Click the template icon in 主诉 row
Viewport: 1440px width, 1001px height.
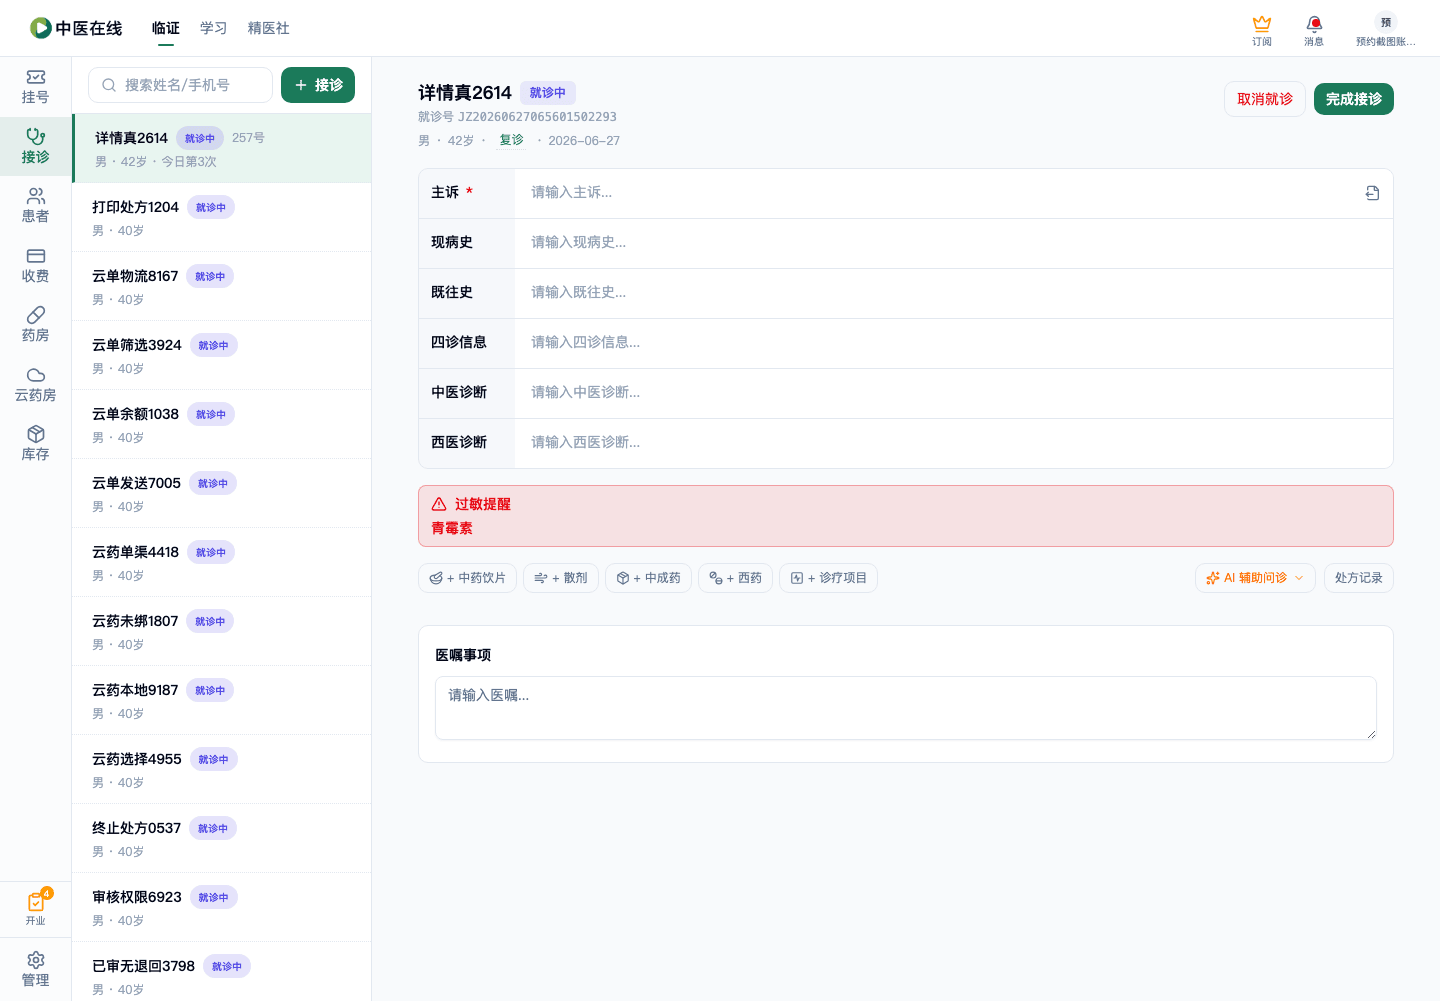coord(1372,193)
